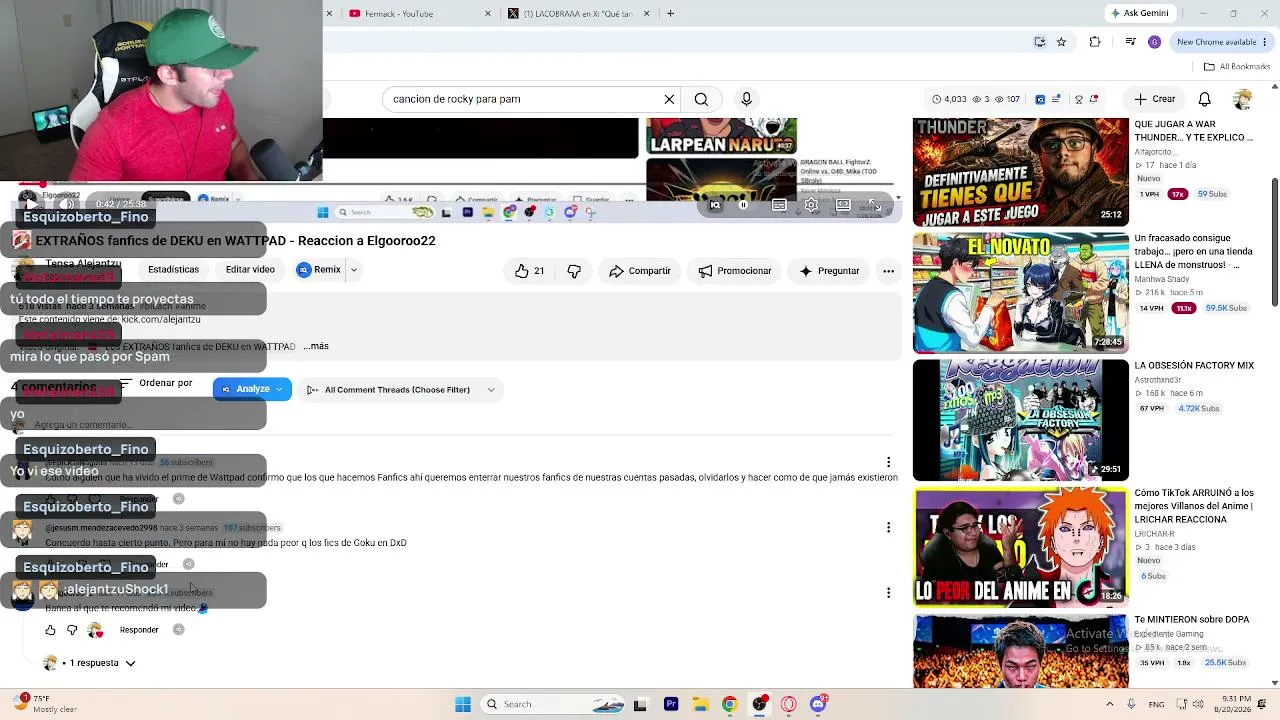Open more actions menu beside Preguntar
The image size is (1280, 720).
pos(888,271)
